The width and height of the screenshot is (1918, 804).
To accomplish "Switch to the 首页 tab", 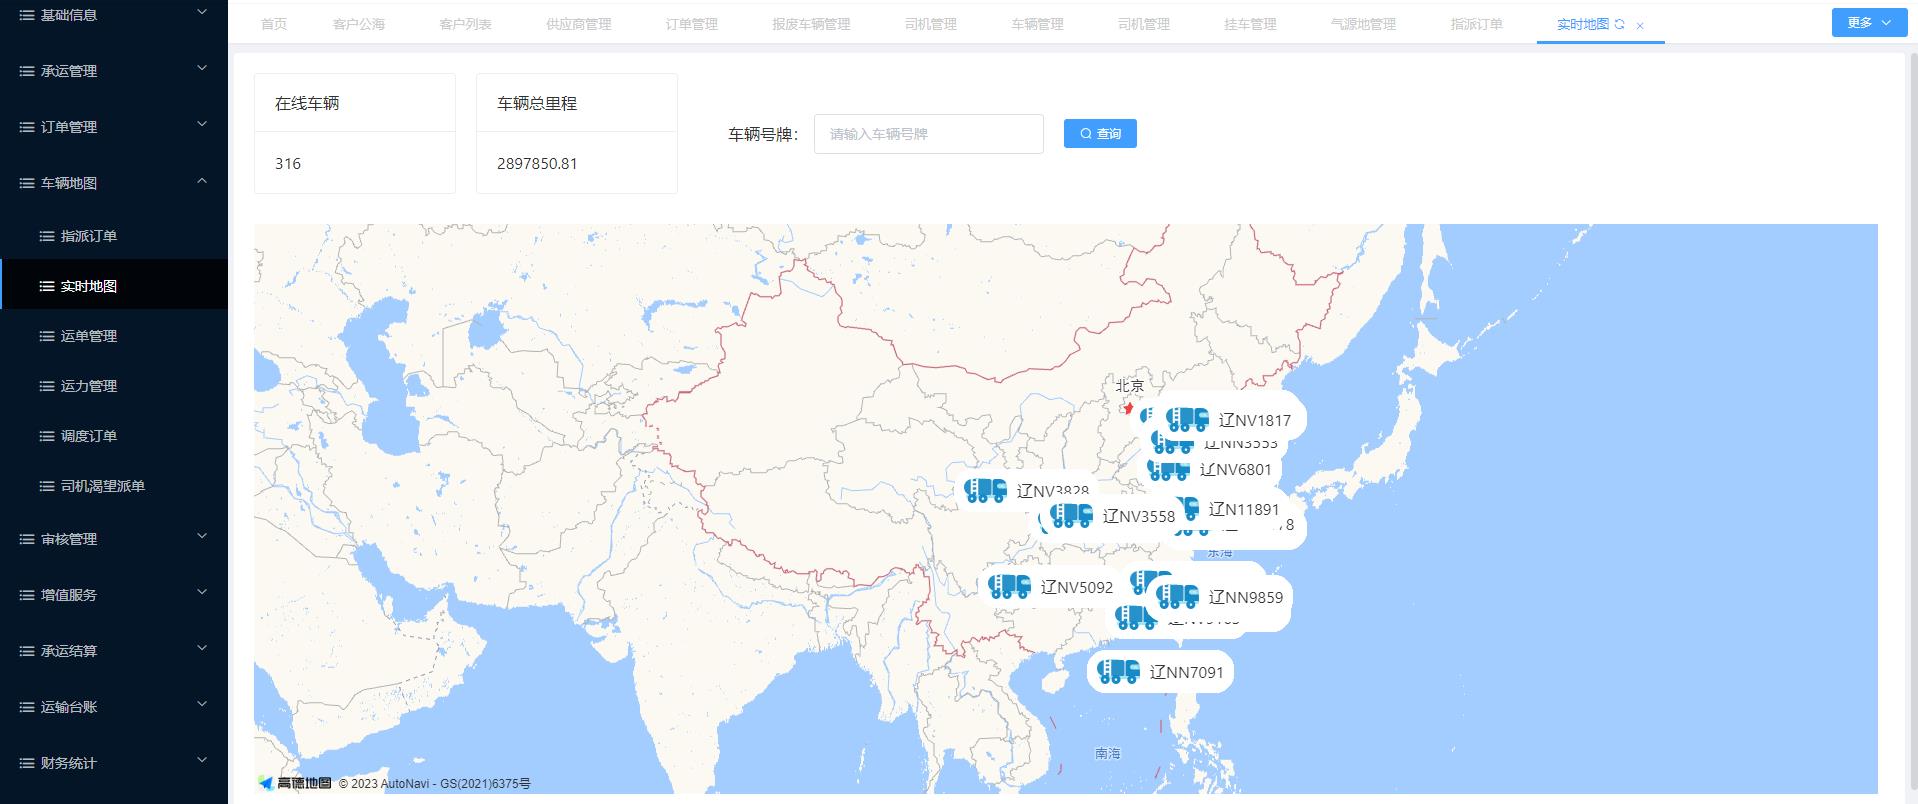I will pos(274,24).
